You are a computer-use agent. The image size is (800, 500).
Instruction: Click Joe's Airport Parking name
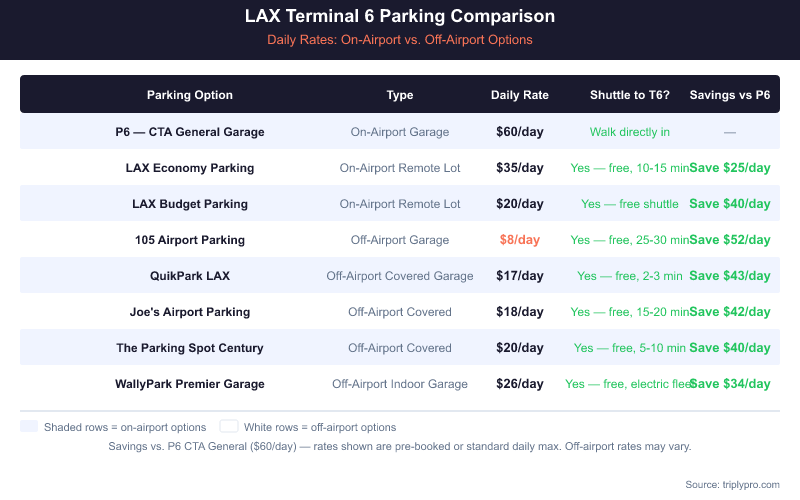pyautogui.click(x=190, y=311)
